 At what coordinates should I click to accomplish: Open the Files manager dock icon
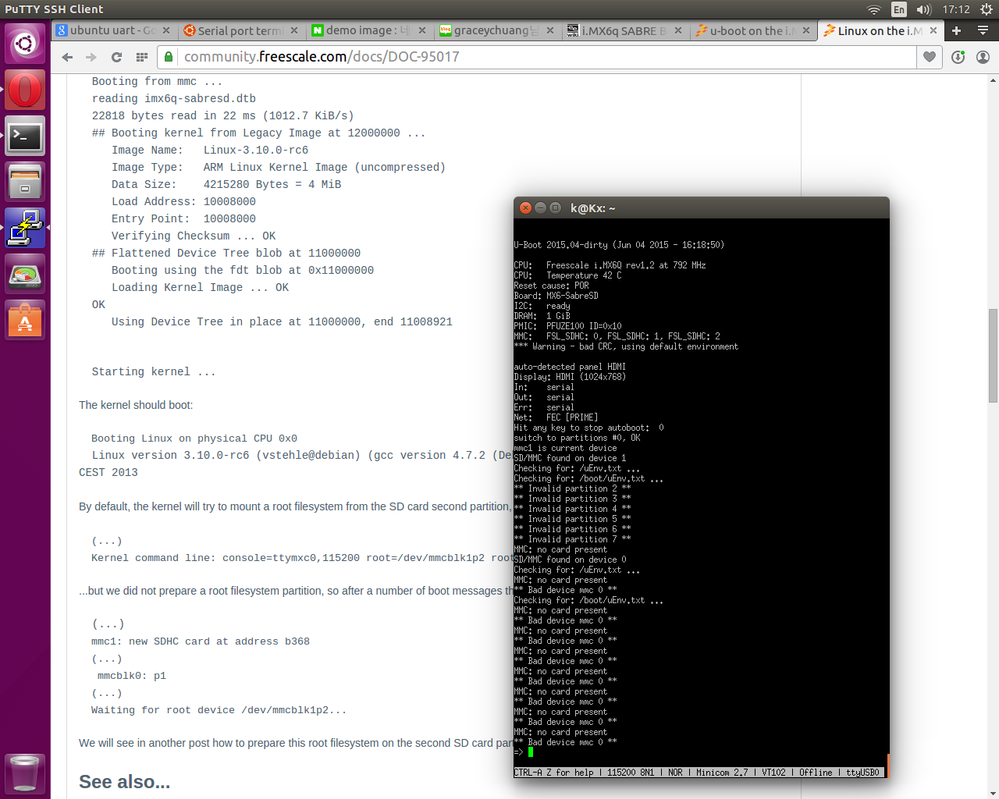[25, 182]
